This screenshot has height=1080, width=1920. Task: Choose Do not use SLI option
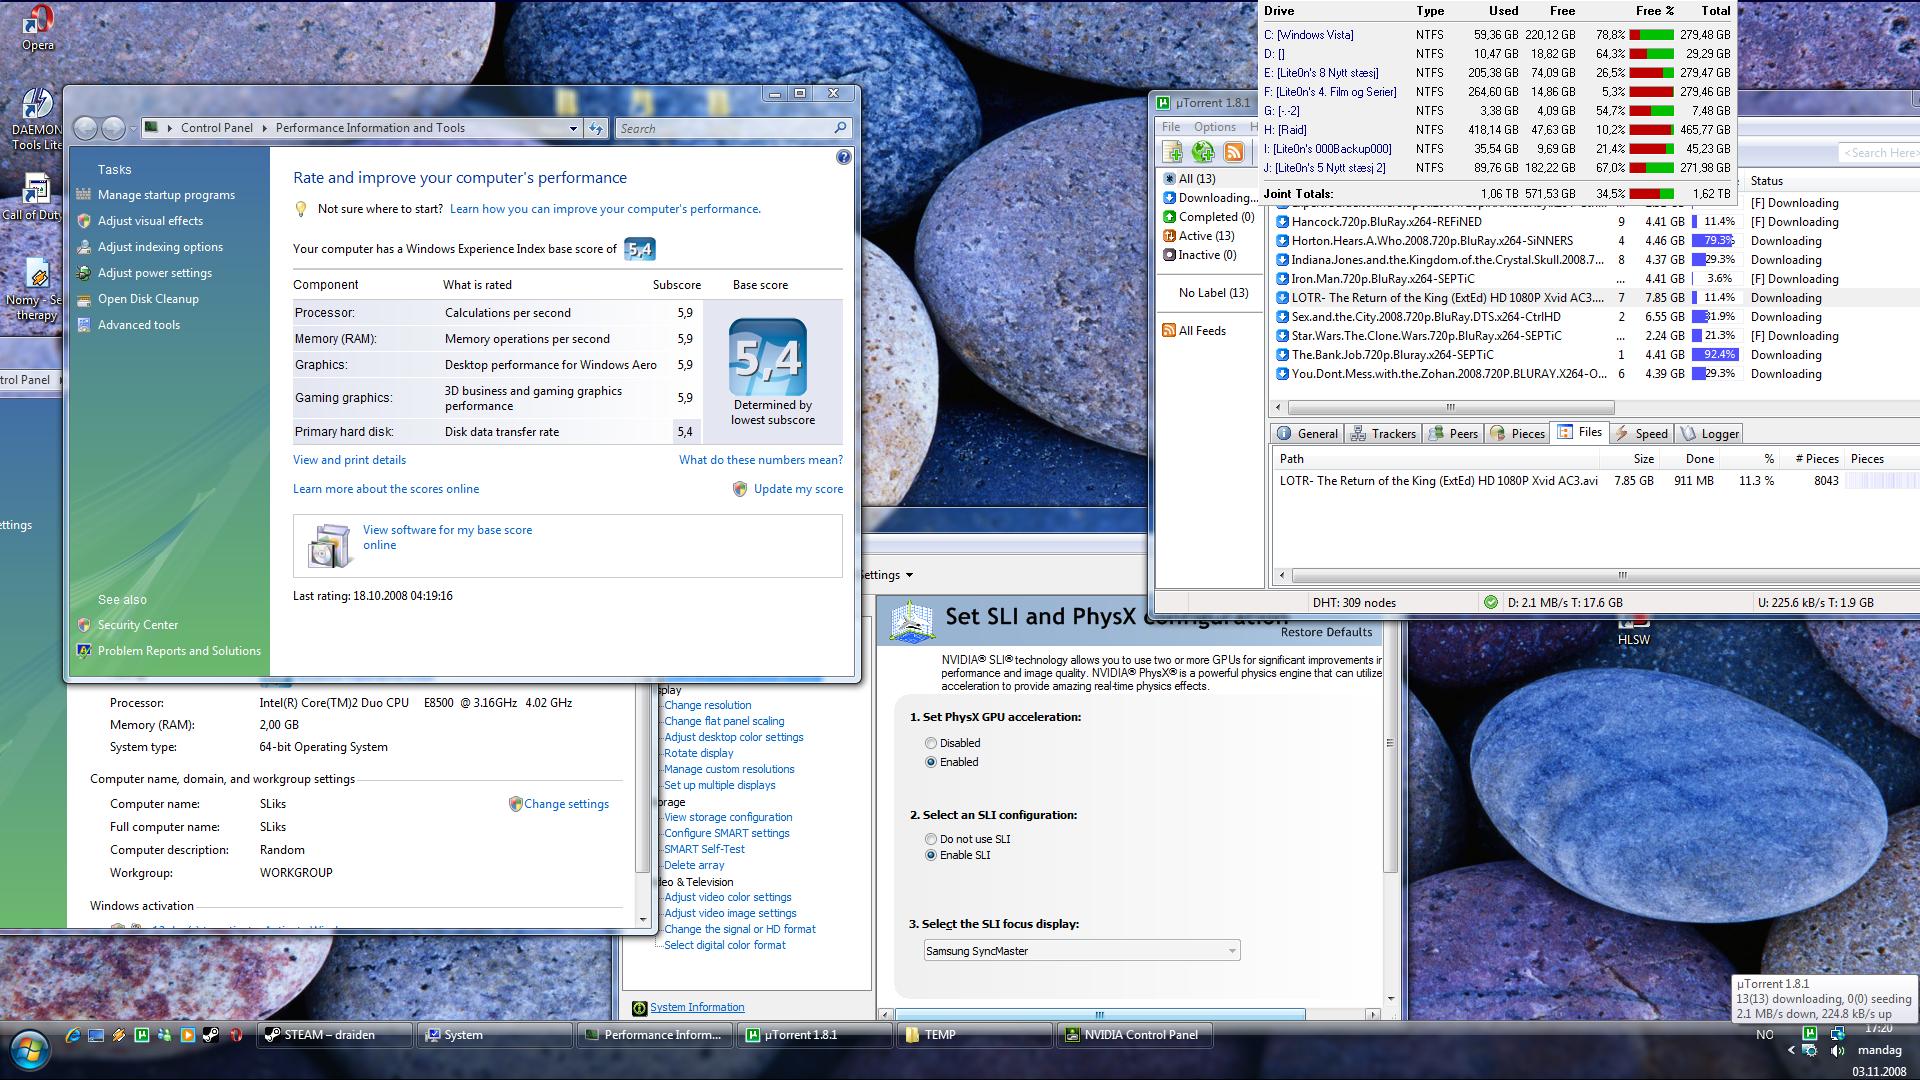(x=931, y=839)
